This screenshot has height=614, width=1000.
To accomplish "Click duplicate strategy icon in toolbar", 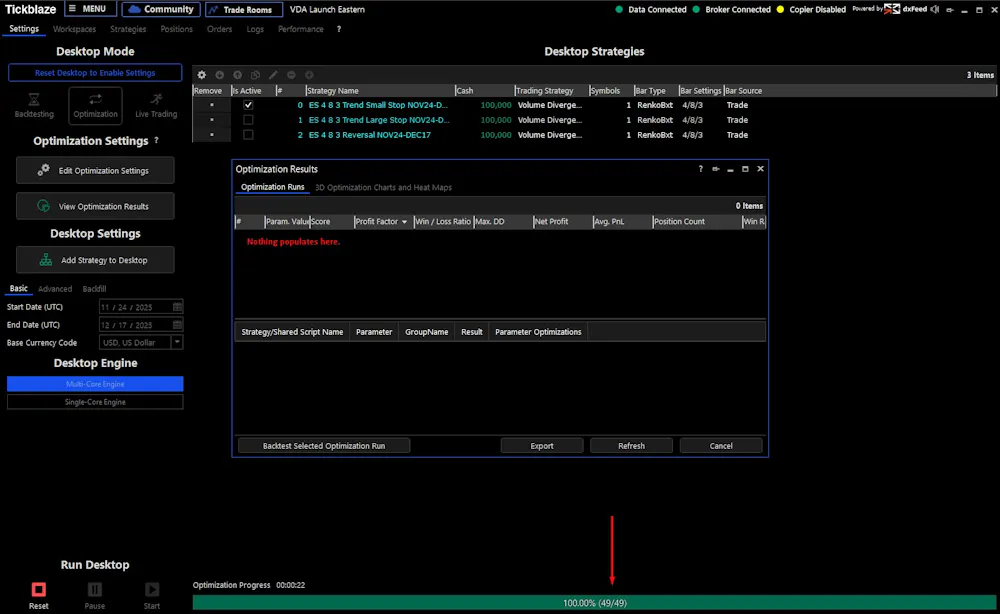I will tap(255, 75).
